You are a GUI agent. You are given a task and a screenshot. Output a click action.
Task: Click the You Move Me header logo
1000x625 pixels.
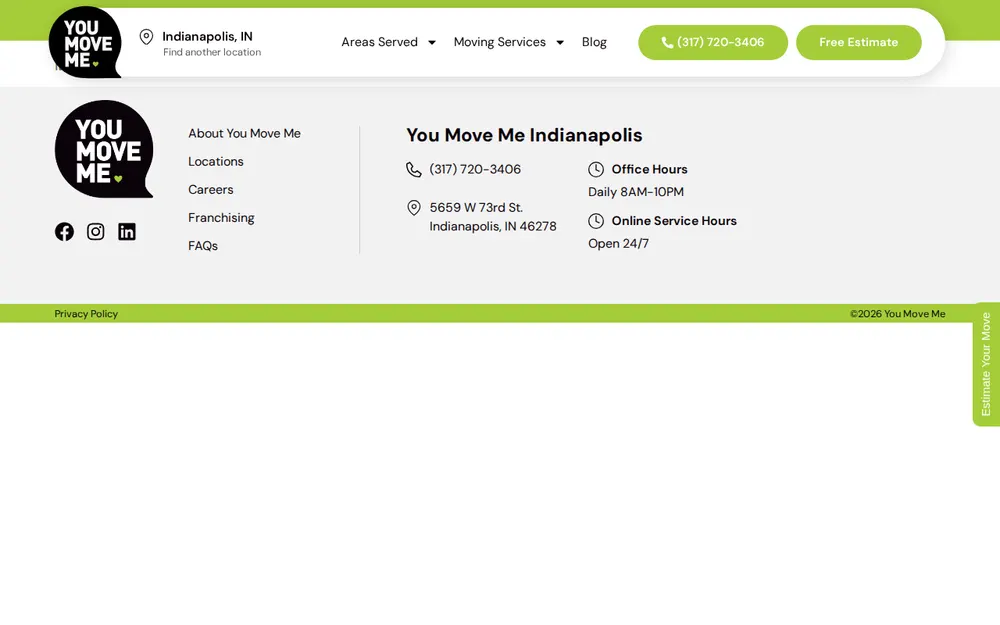85,42
